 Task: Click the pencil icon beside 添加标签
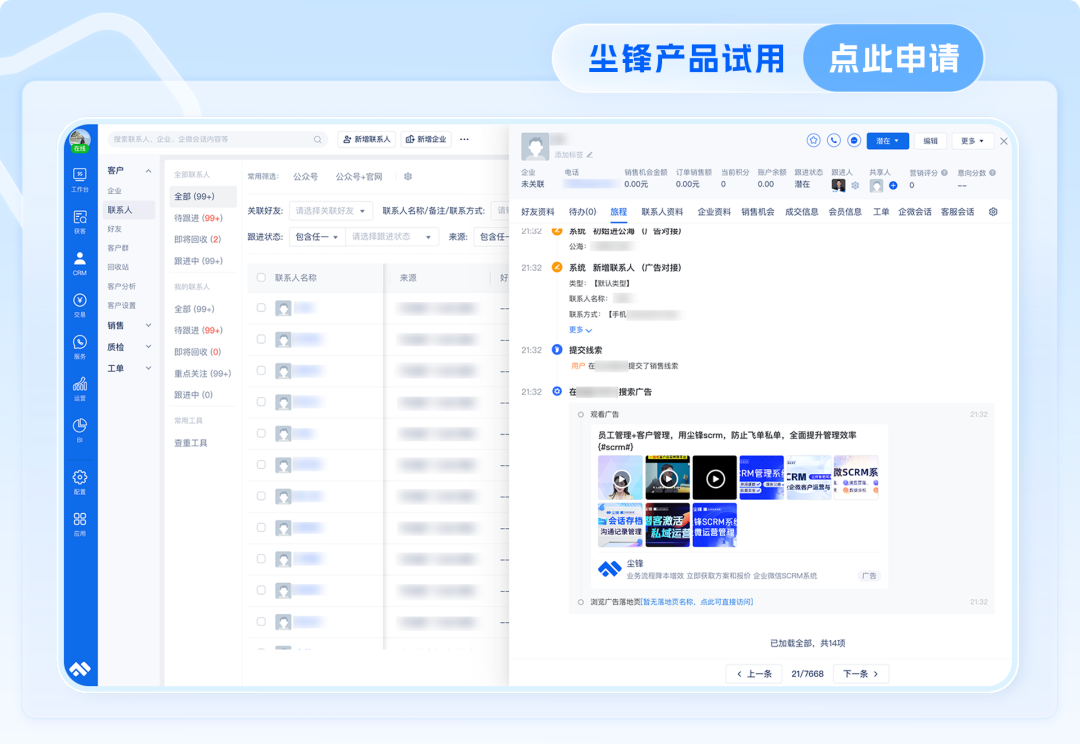click(590, 155)
